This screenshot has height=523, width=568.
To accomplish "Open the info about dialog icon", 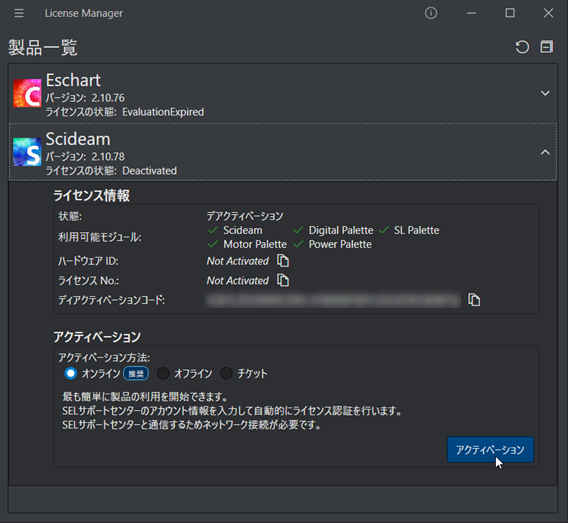I will [431, 13].
